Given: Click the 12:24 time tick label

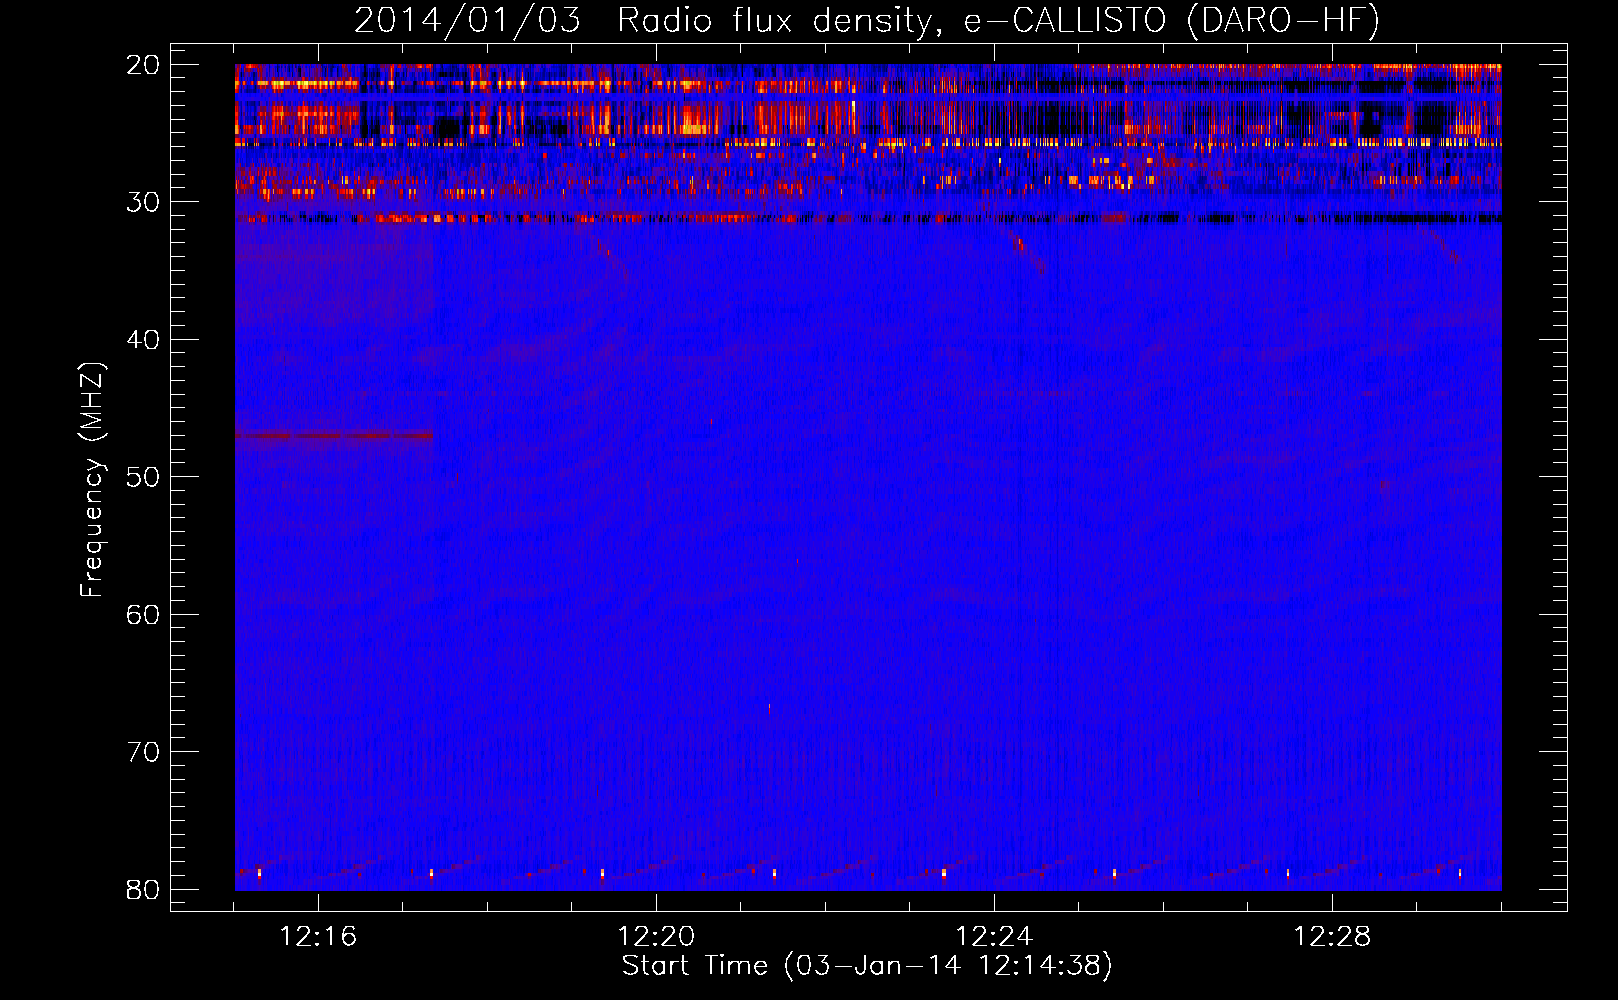Looking at the screenshot, I should coord(994,937).
